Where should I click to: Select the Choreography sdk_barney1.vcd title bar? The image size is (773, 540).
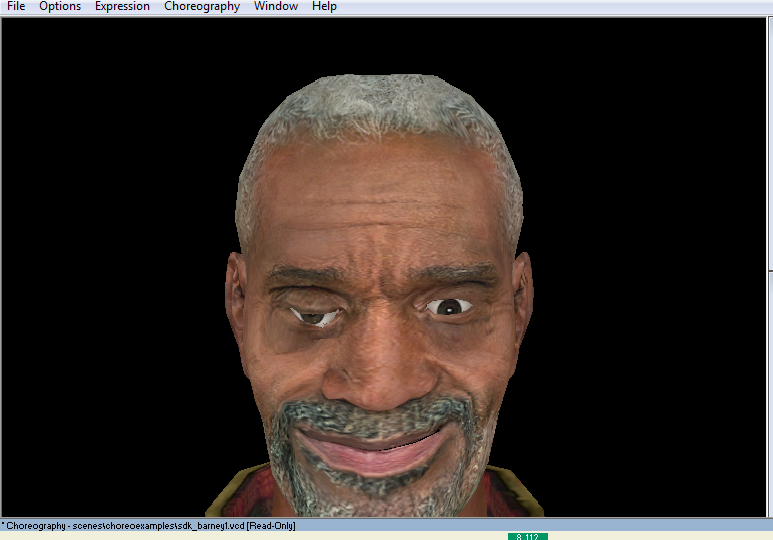point(386,525)
